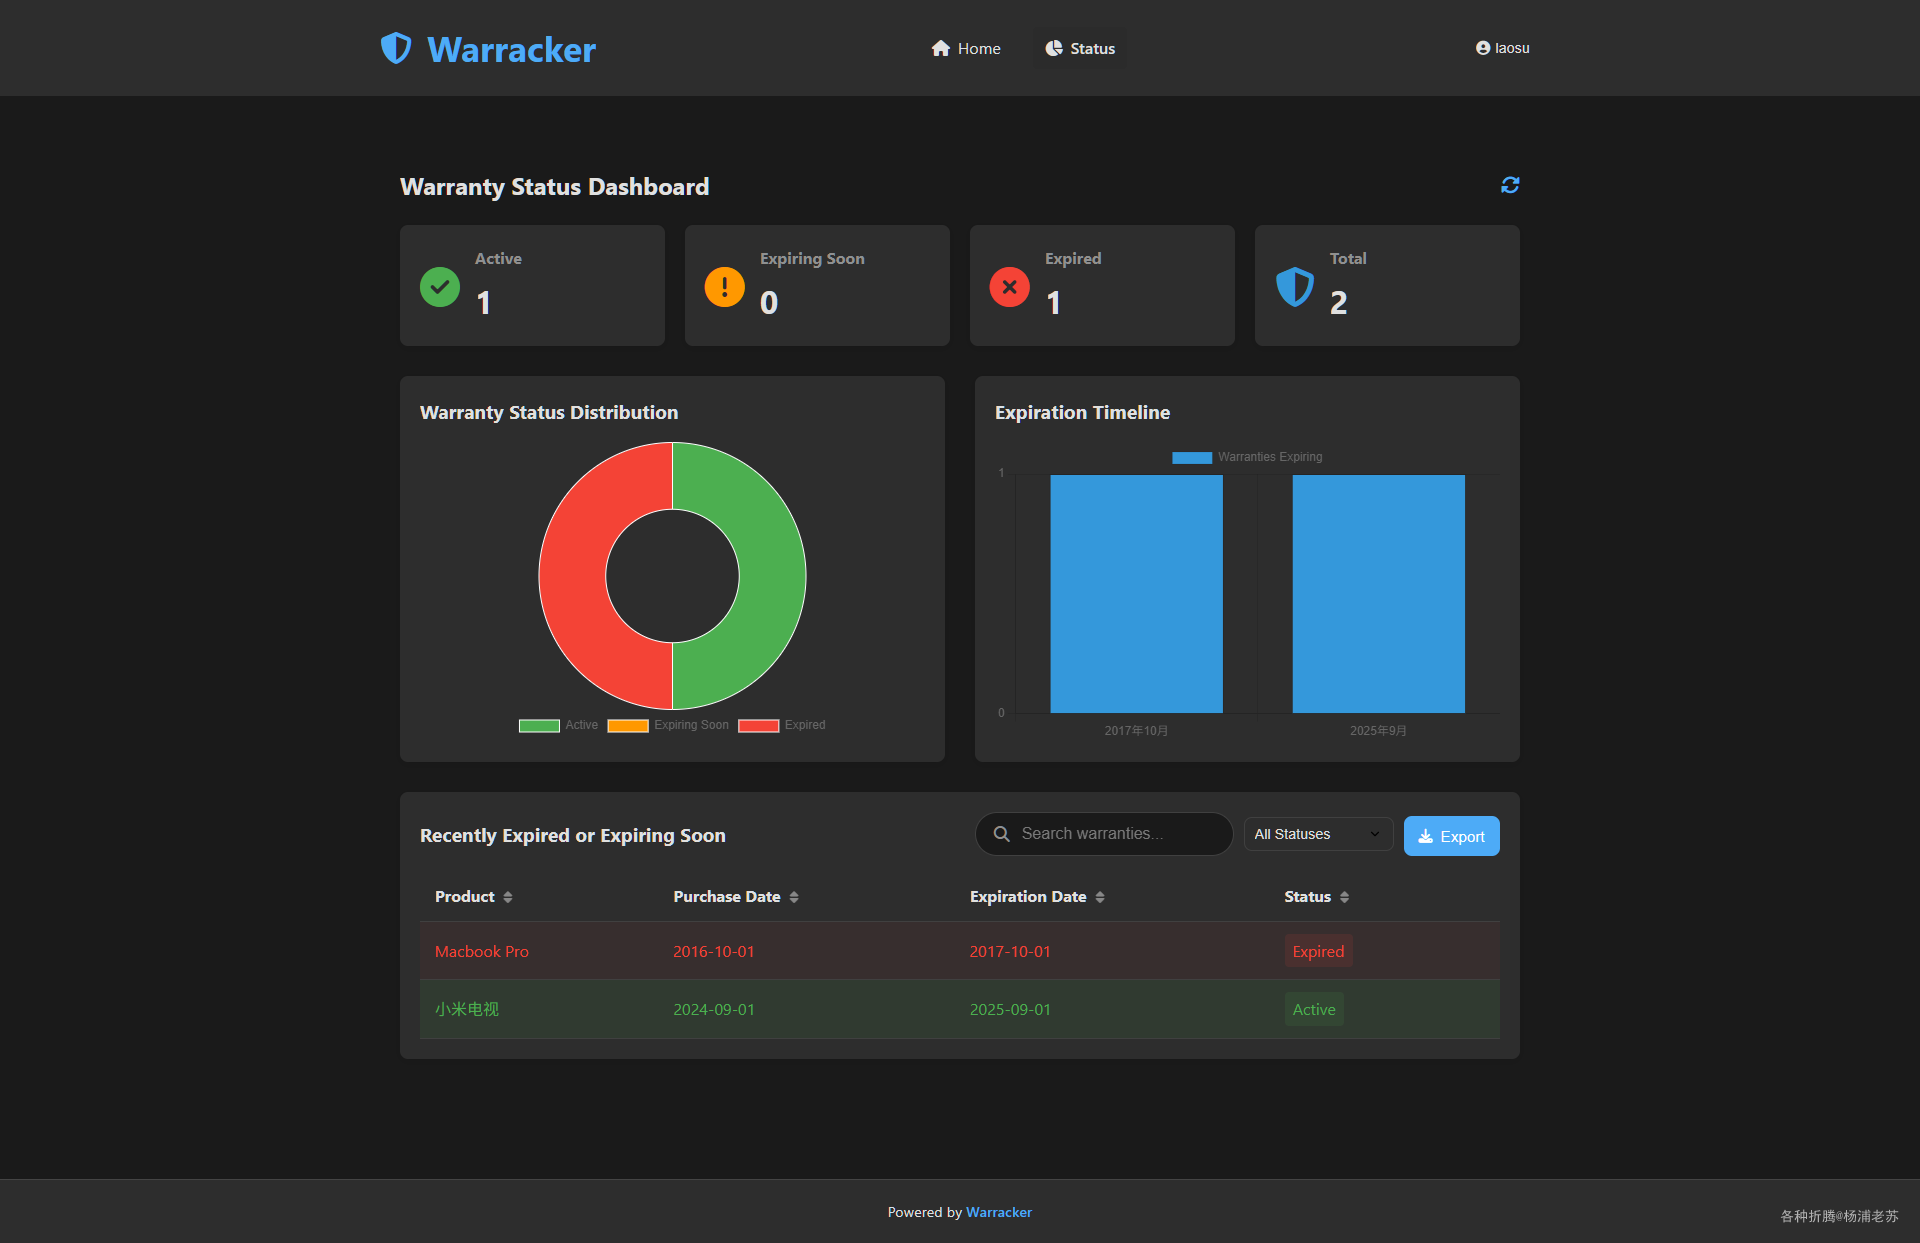Open the All Statuses dropdown
1920x1243 pixels.
[x=1317, y=834]
